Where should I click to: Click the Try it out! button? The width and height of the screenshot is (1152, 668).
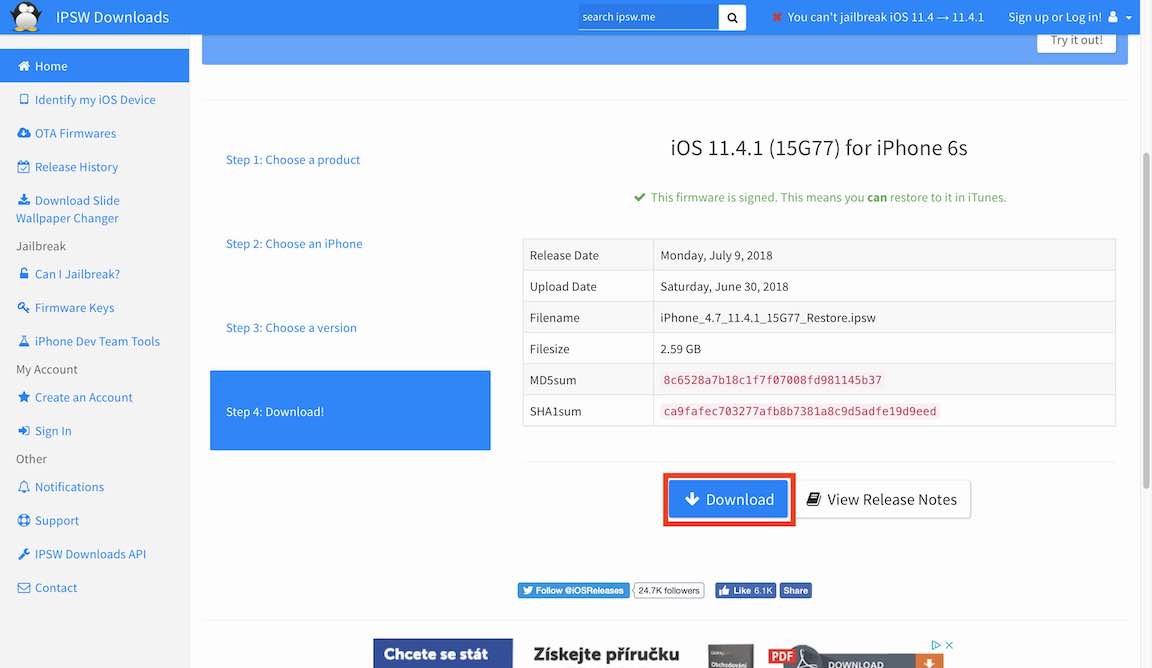(1076, 40)
